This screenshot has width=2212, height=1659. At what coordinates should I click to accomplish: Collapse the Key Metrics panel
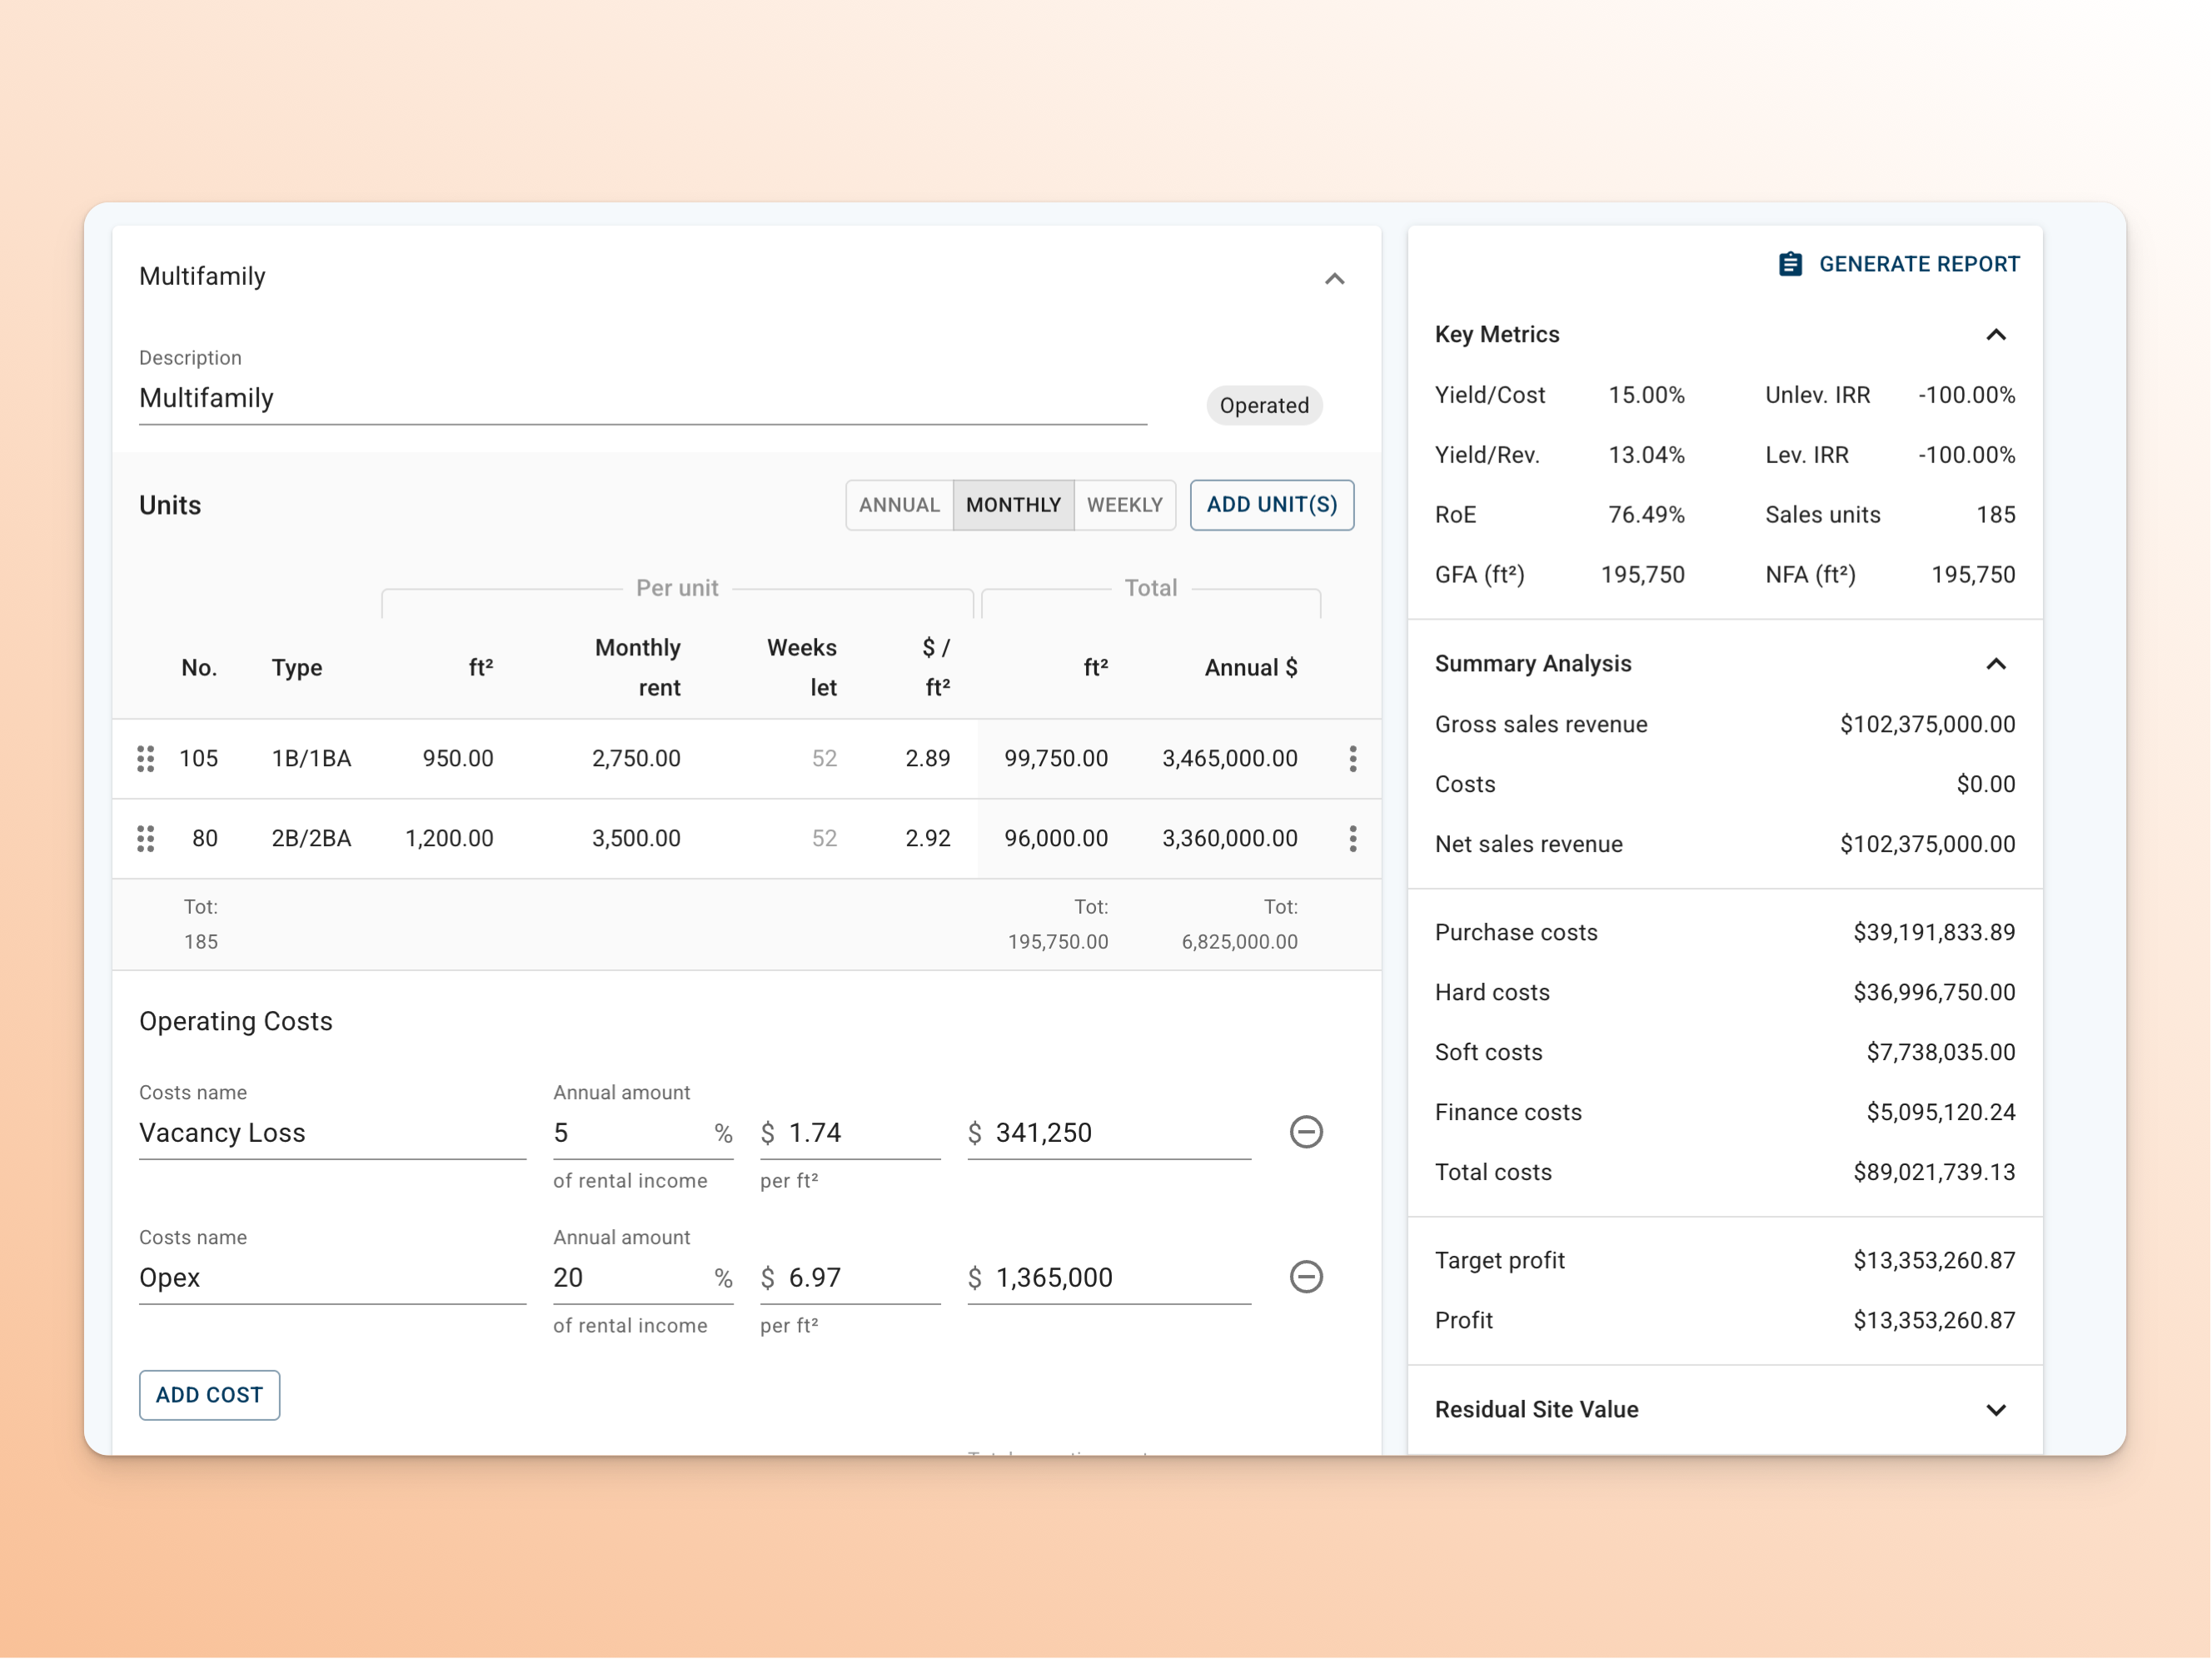(x=1996, y=335)
